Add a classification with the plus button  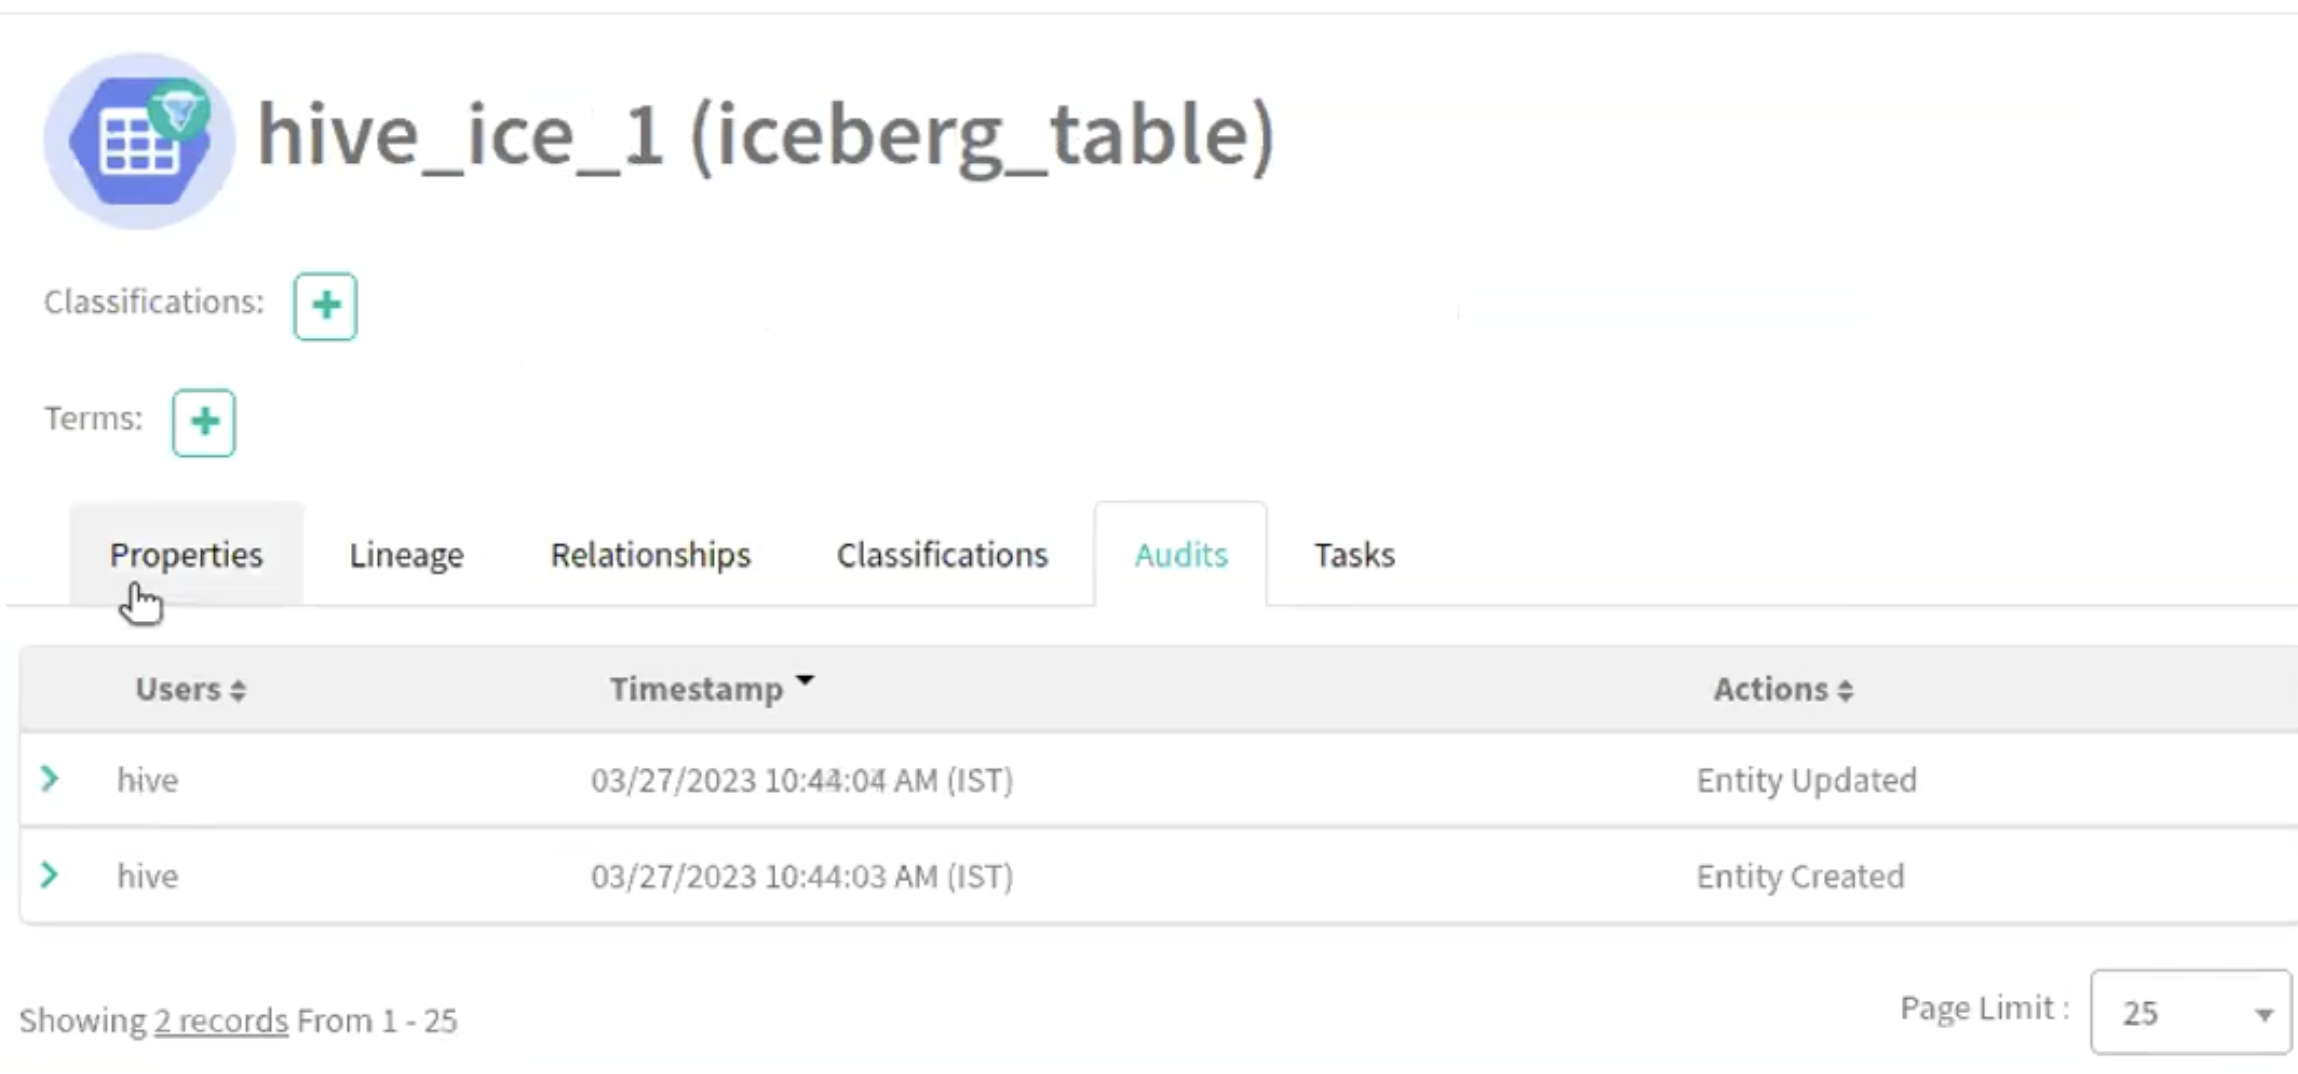(x=325, y=306)
